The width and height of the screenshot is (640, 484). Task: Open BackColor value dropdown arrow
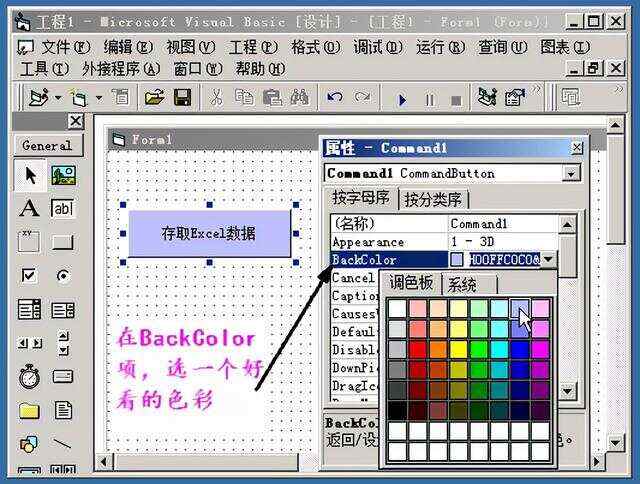click(549, 259)
